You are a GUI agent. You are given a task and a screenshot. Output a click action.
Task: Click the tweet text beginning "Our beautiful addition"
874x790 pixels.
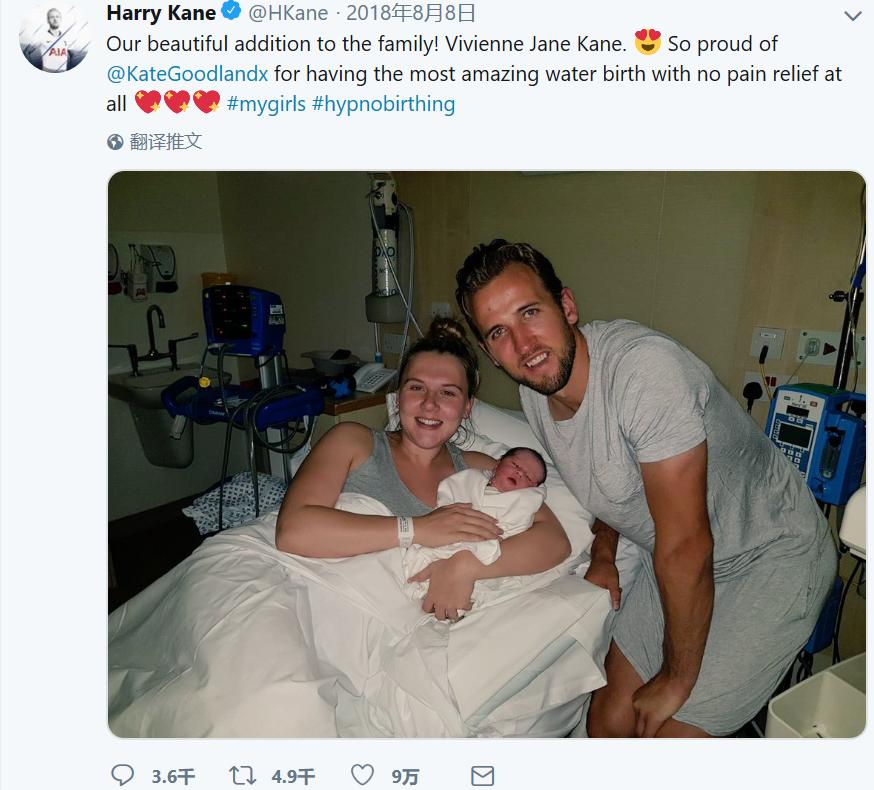(370, 45)
